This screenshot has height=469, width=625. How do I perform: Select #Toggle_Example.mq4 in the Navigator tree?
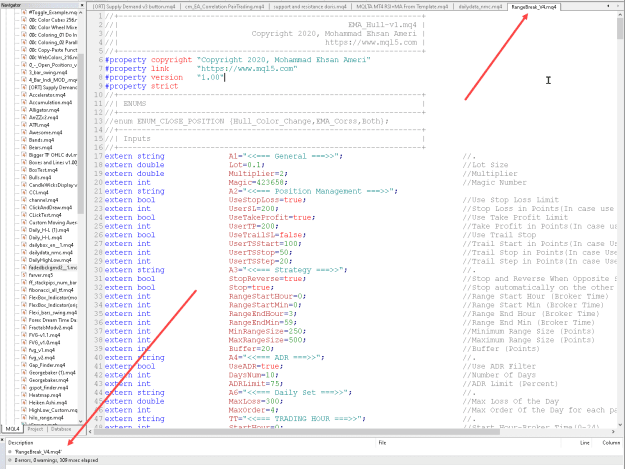[x=53, y=12]
